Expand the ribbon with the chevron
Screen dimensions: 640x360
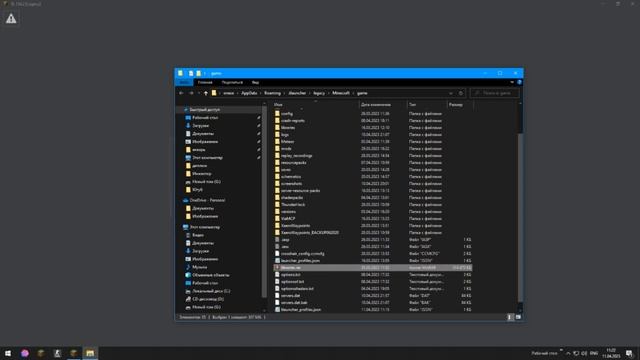click(512, 82)
